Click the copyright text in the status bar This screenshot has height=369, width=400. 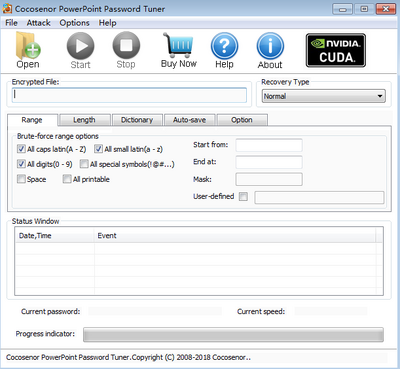click(x=128, y=357)
